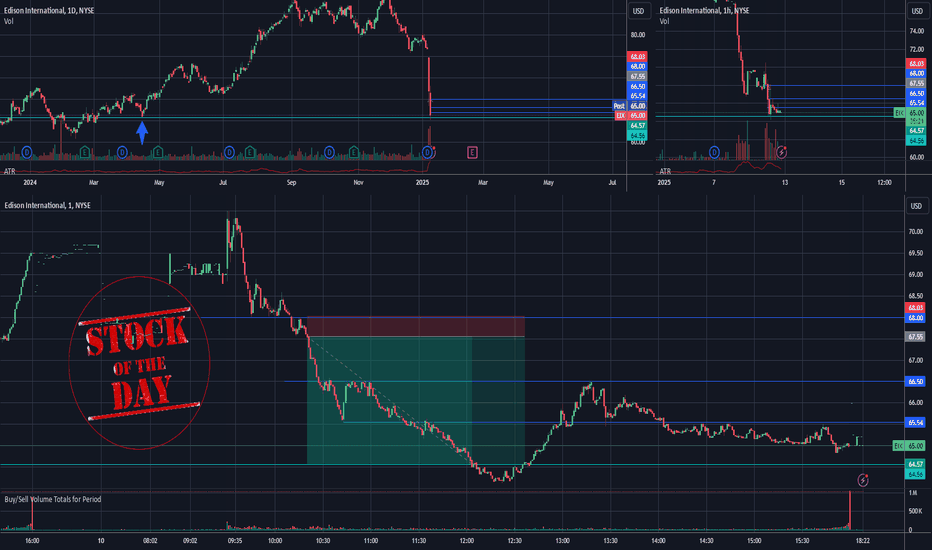Select the Vol indicator legend on the 1h chart
The height and width of the screenshot is (550, 932).
(x=664, y=21)
